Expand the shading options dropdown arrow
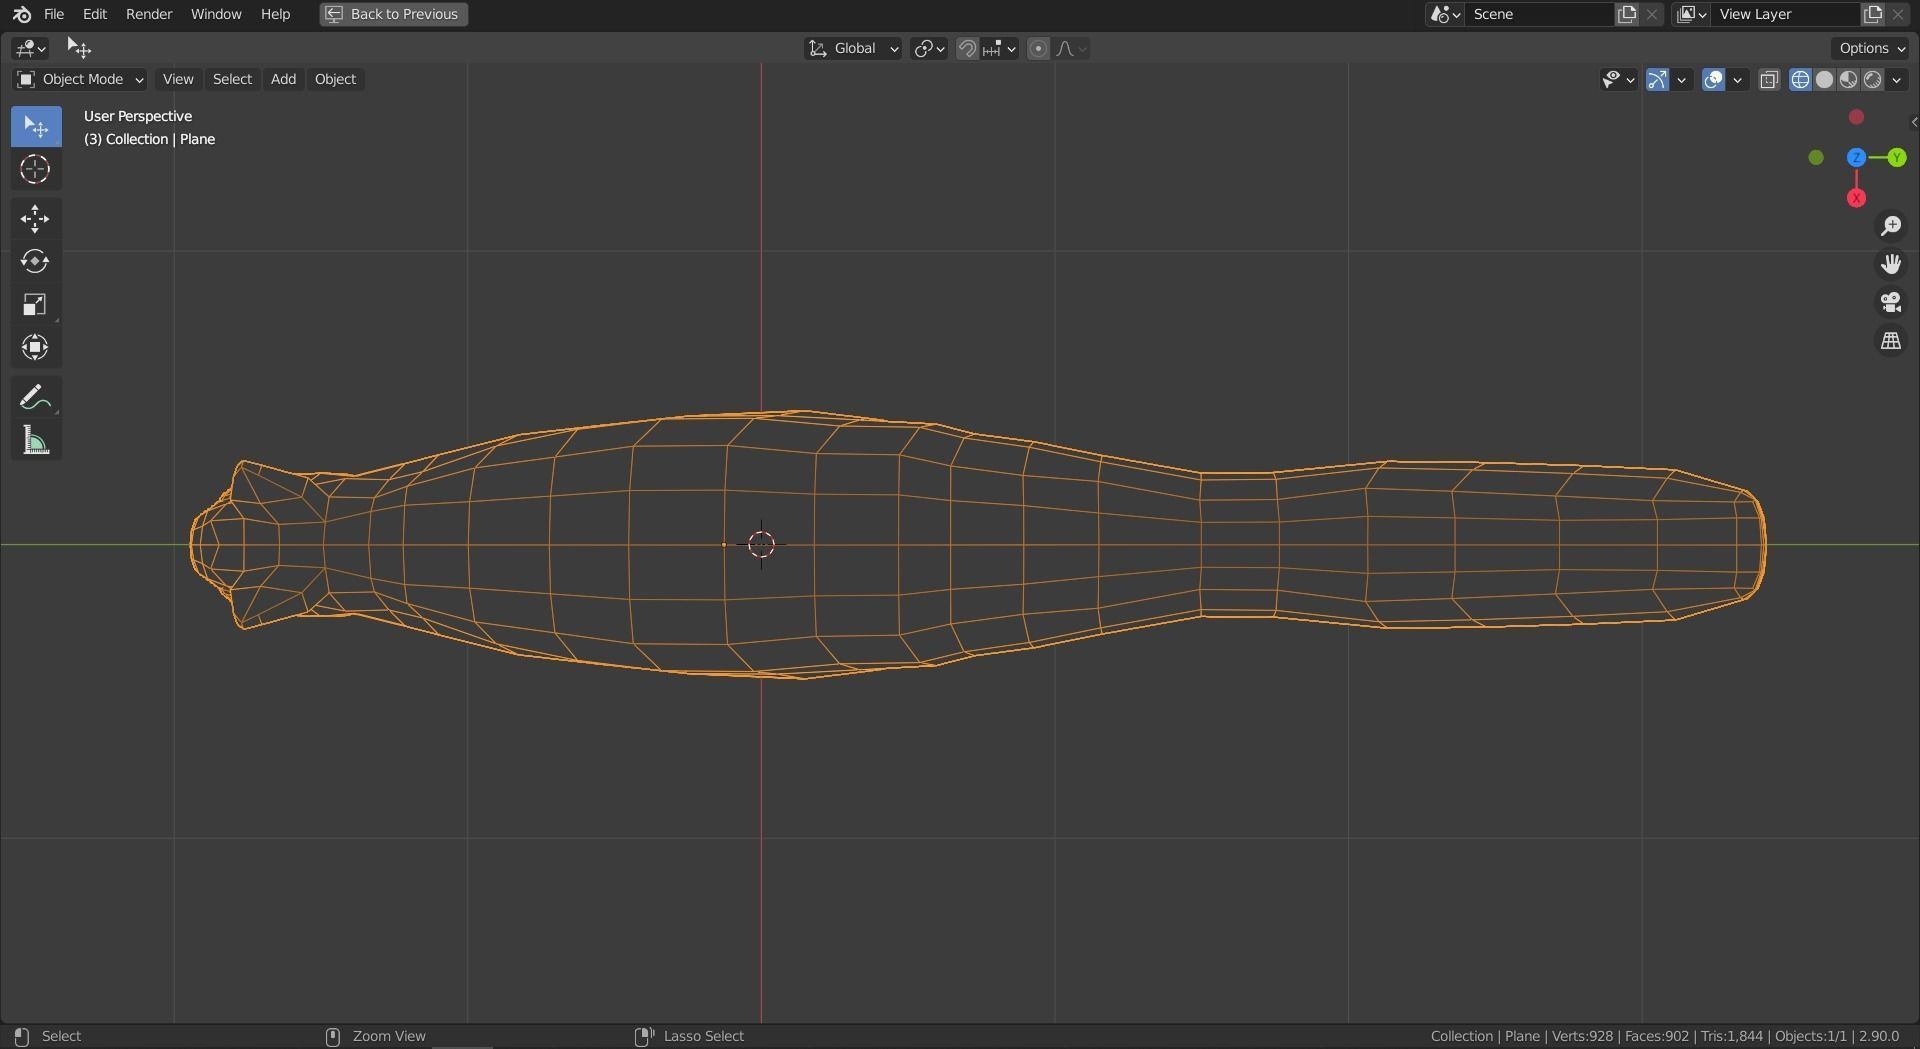The height and width of the screenshot is (1049, 1920). pos(1897,80)
